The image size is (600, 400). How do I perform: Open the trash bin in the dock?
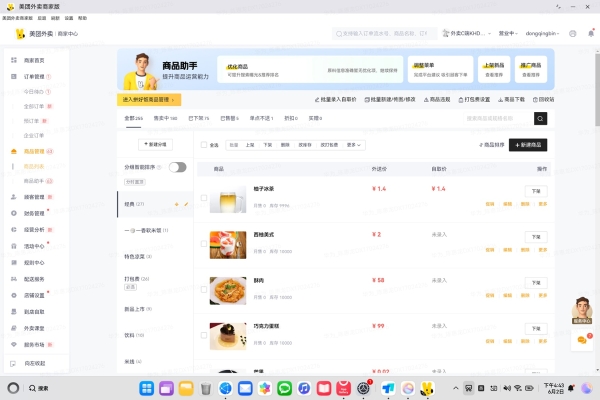[205, 389]
